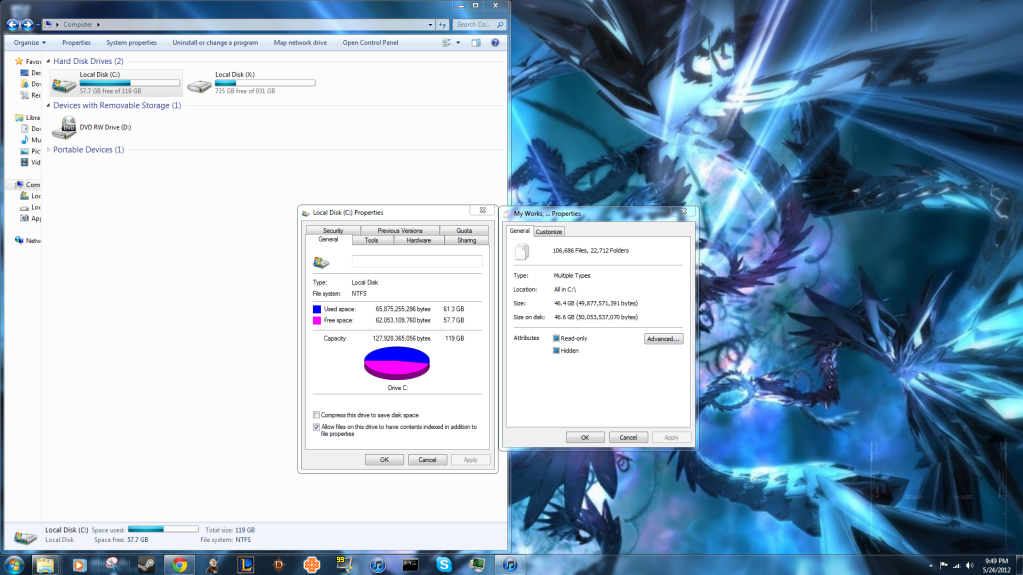Open Windows Media Player from the taskbar
This screenshot has width=1023, height=575.
pyautogui.click(x=79, y=565)
